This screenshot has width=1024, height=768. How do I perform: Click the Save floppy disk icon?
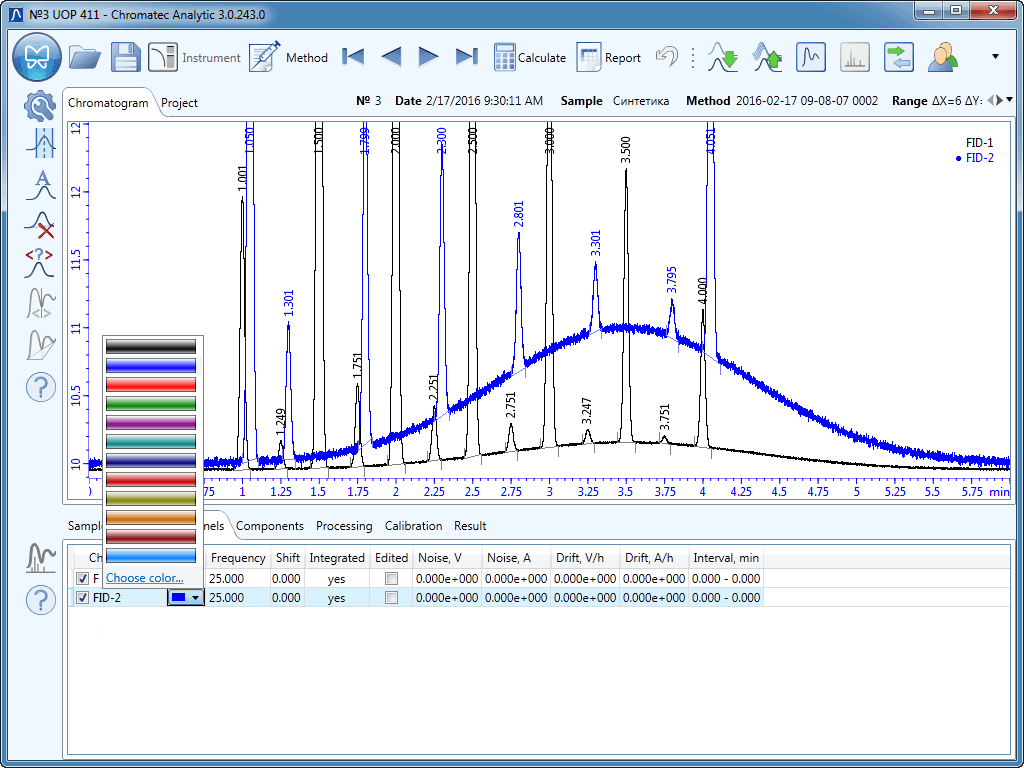coord(125,57)
